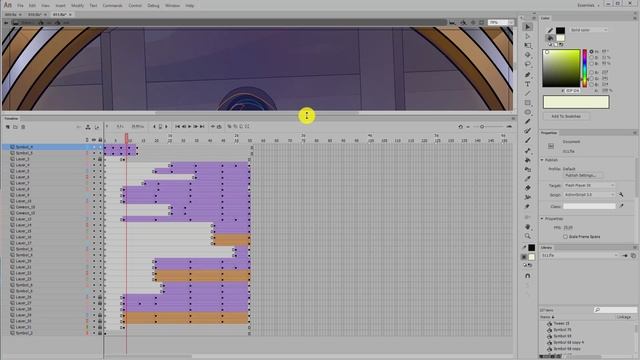Image resolution: width=640 pixels, height=360 pixels.
Task: Select the Saturation radio button
Action: point(591,58)
